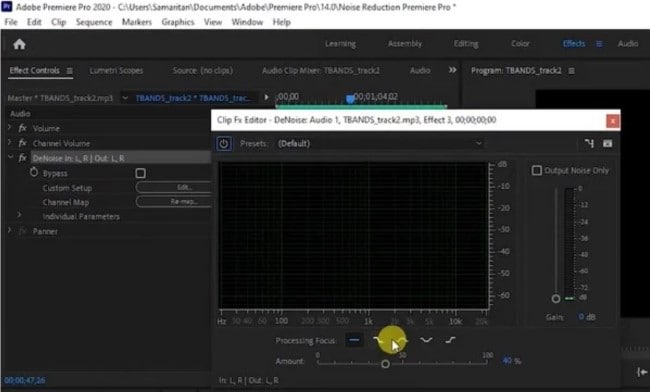Image resolution: width=650 pixels, height=392 pixels.
Task: Click the Custom Setup Edit button
Action: coord(173,187)
